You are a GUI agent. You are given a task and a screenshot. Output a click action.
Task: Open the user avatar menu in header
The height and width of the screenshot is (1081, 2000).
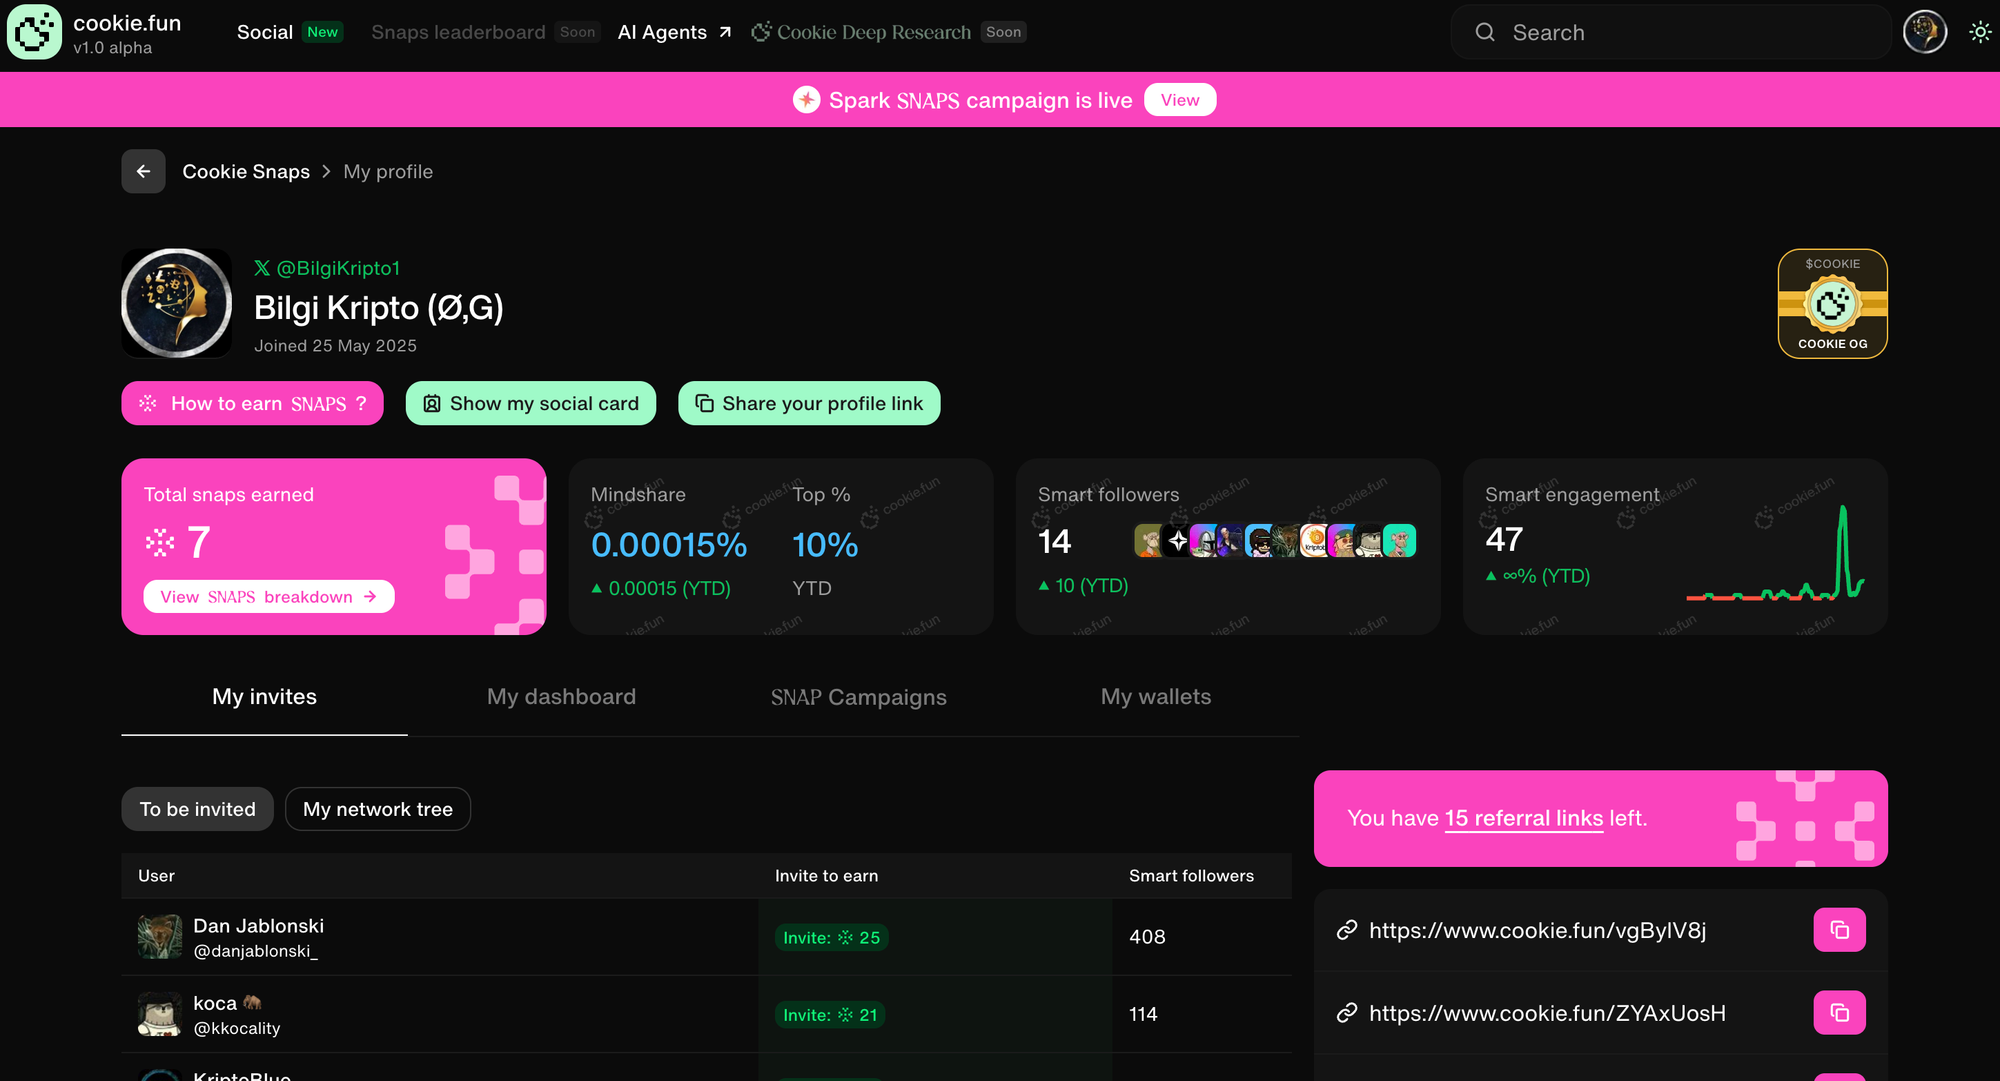point(1925,32)
